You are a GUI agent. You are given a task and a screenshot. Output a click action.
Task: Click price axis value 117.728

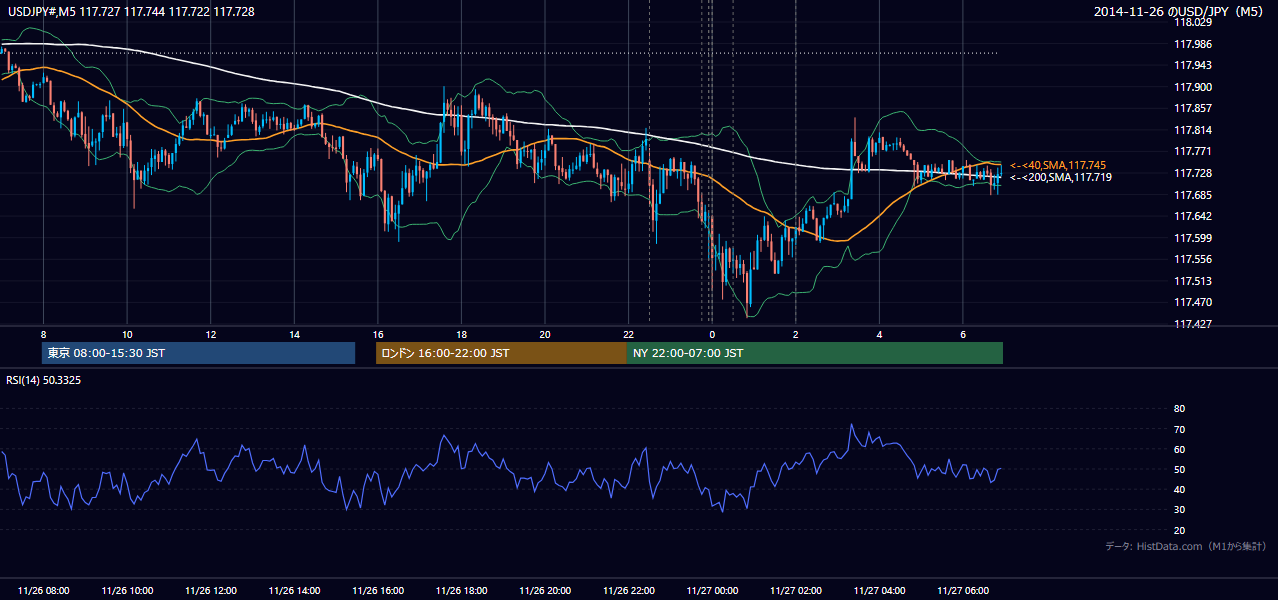click(x=1192, y=173)
